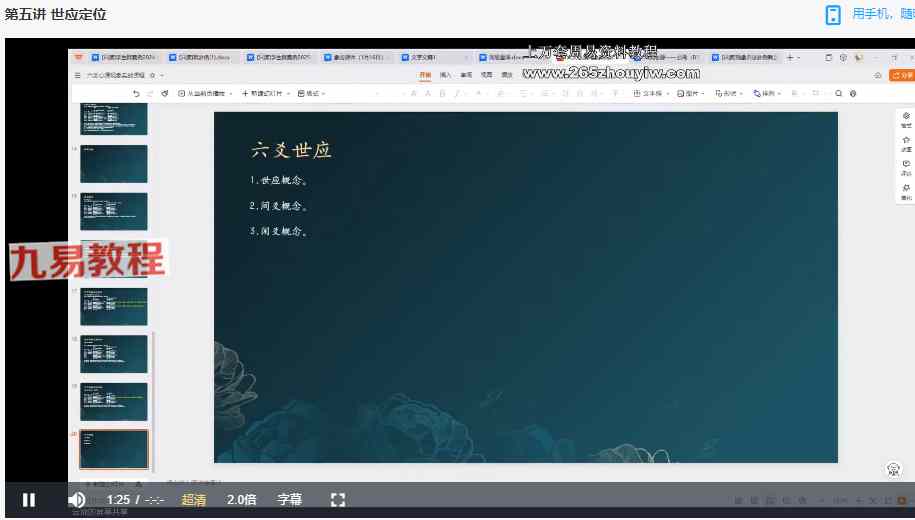
Task: Click the assistant robot icon near slide corner
Action: coord(895,469)
